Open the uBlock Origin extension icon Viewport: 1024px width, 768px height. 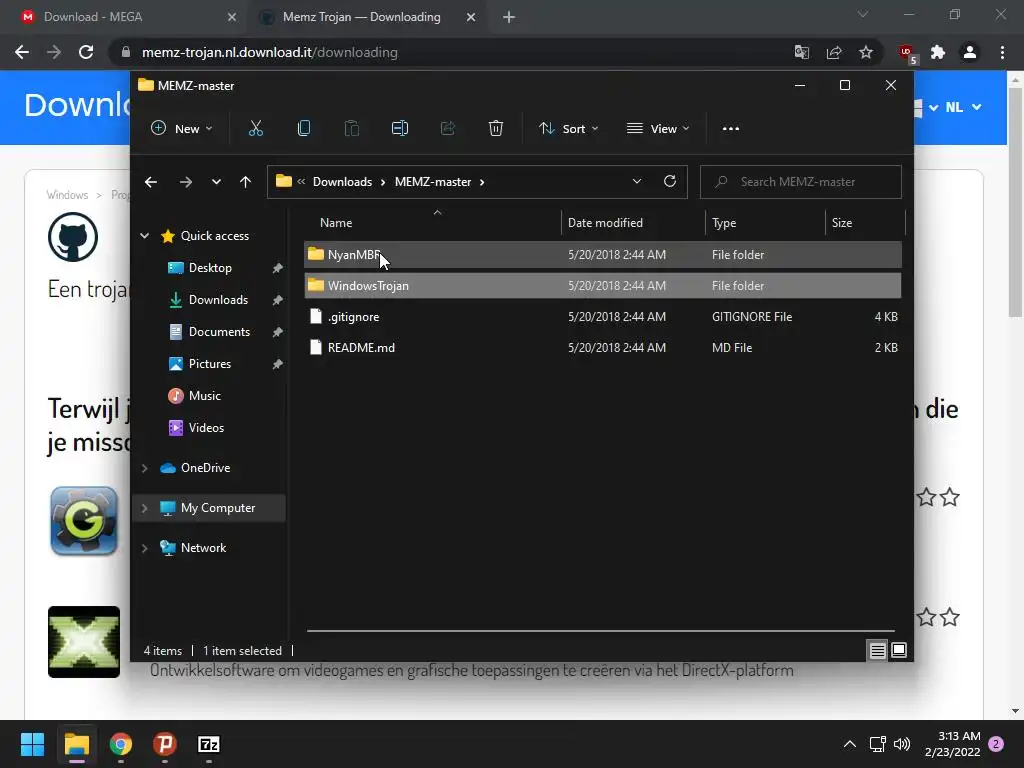pyautogui.click(x=906, y=53)
